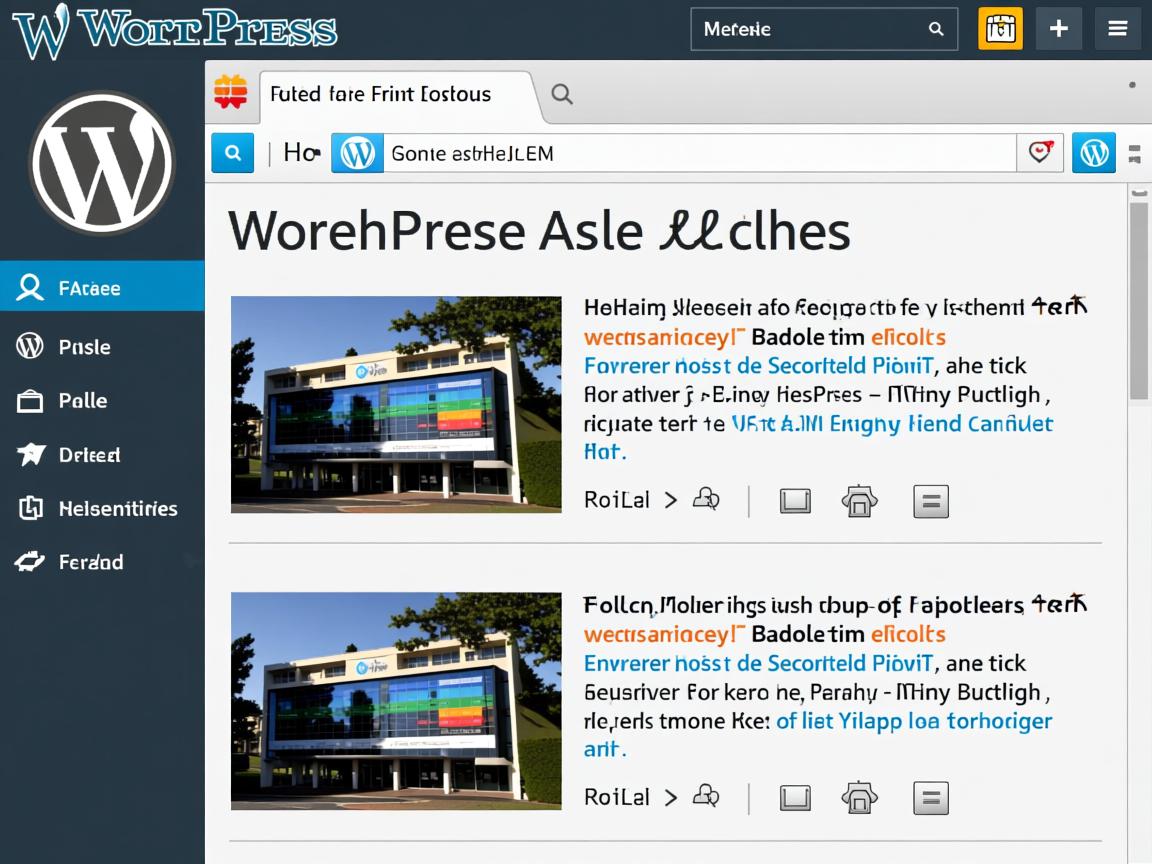The height and width of the screenshot is (864, 1152).
Task: Click the plus icon in top bar
Action: tap(1058, 29)
